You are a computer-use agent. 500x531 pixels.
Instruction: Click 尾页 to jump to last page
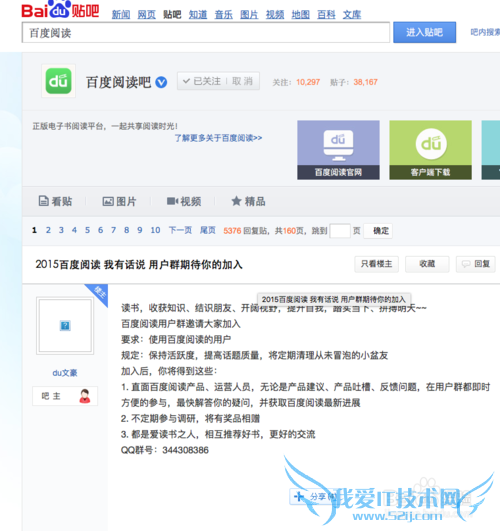(208, 230)
